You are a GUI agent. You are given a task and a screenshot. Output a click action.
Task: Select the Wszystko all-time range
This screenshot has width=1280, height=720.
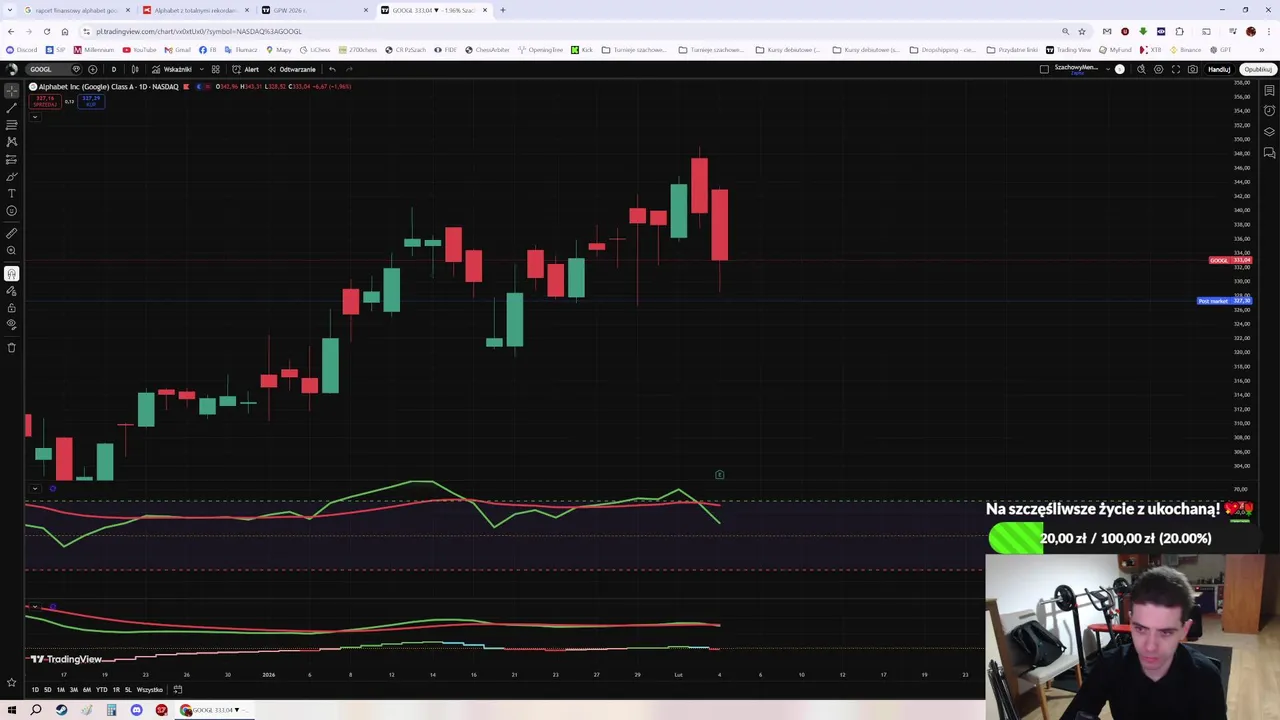click(149, 690)
